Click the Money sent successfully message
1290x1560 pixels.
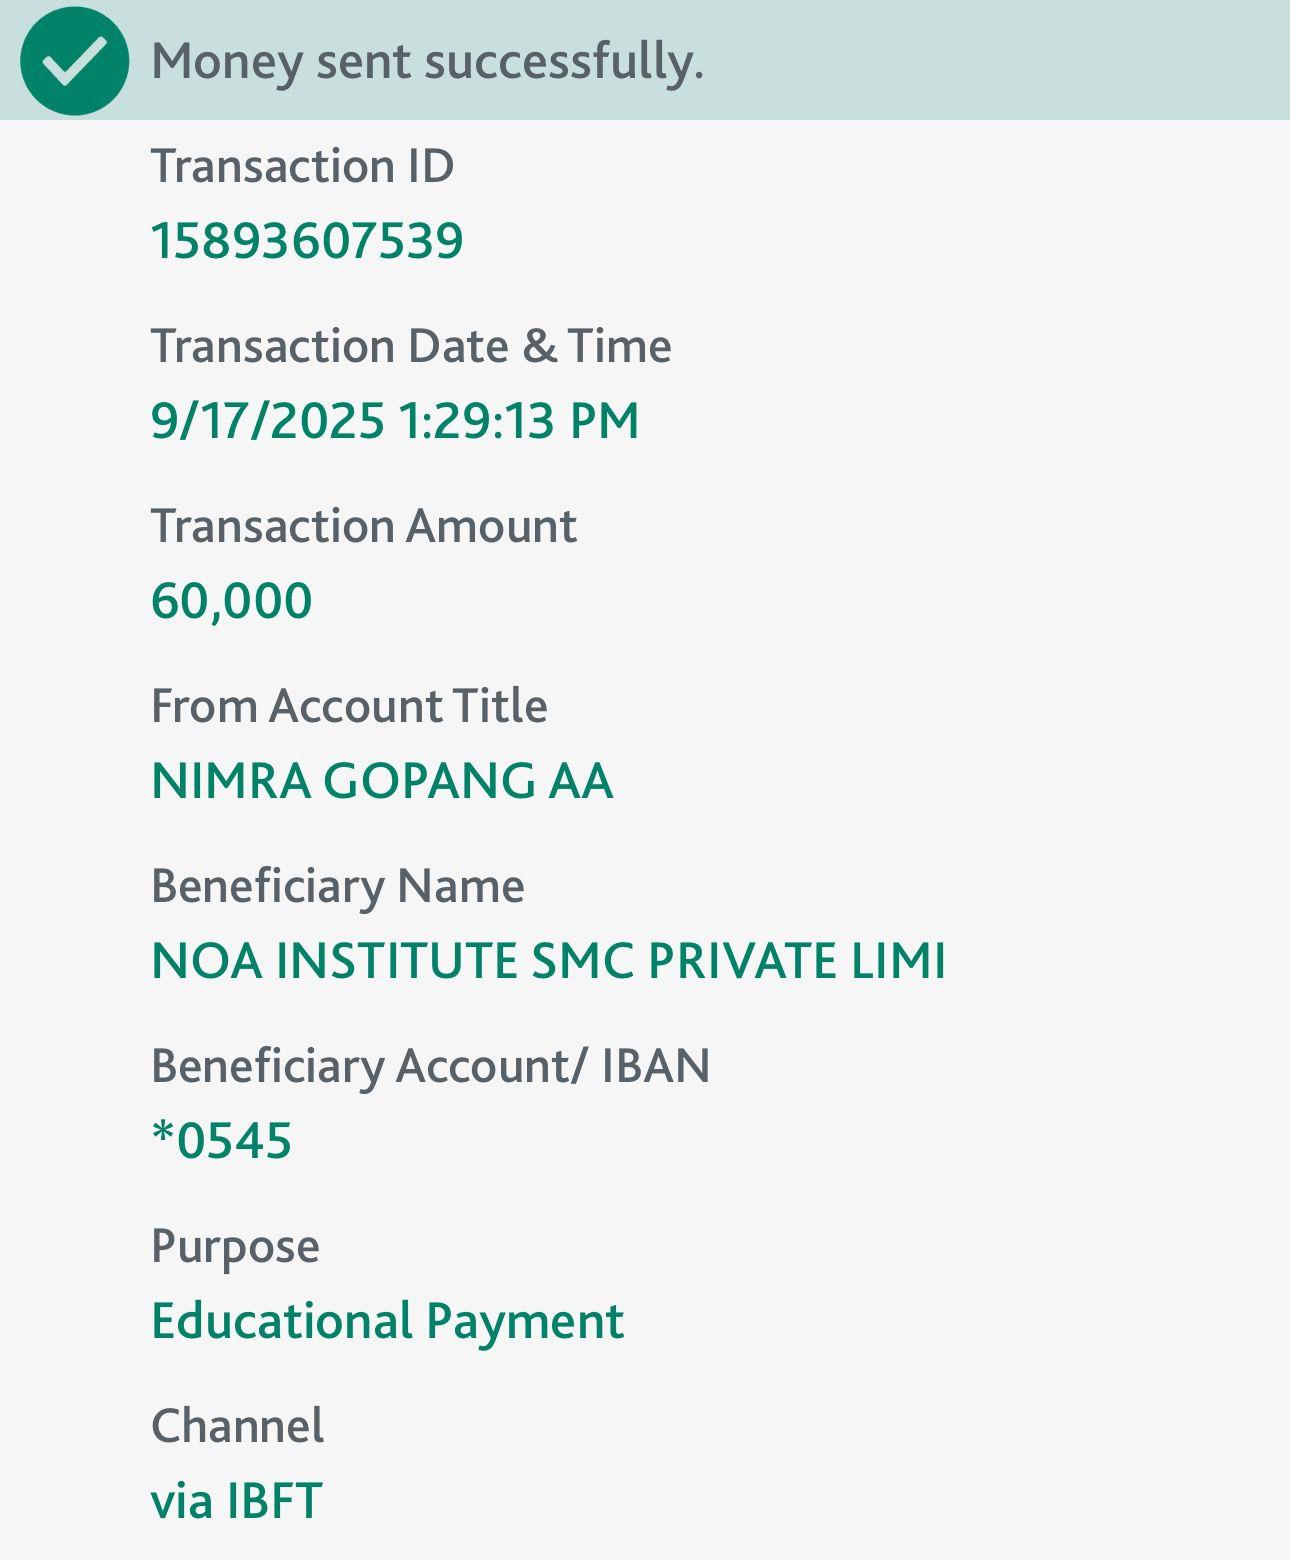pyautogui.click(x=427, y=62)
